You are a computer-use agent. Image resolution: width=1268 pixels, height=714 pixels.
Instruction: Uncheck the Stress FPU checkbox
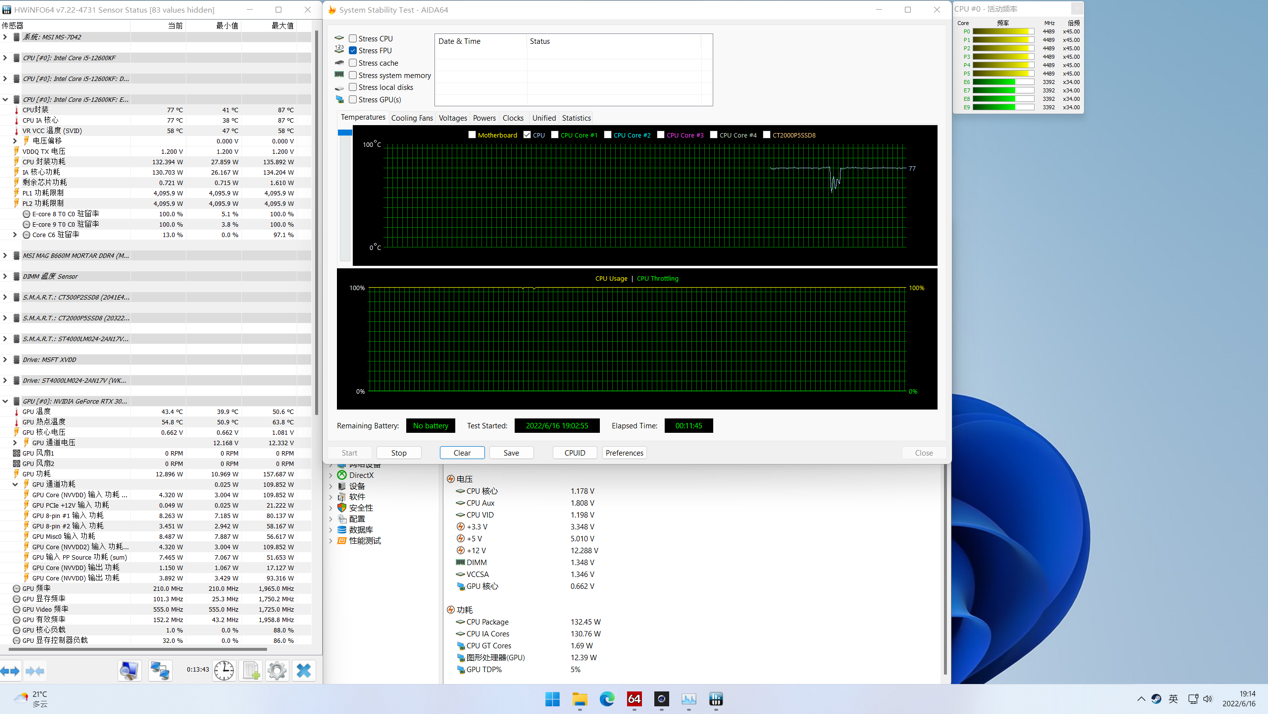[x=353, y=50]
